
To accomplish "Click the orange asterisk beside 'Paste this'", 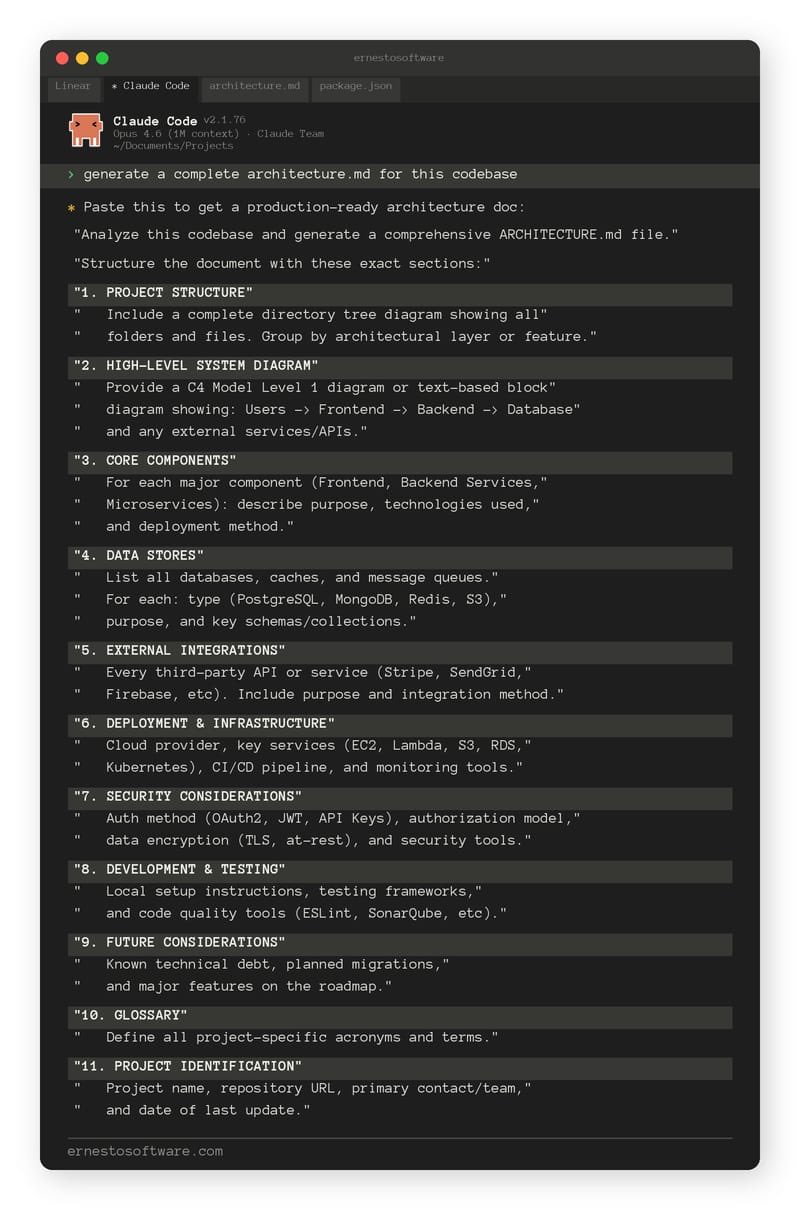I will 71,208.
